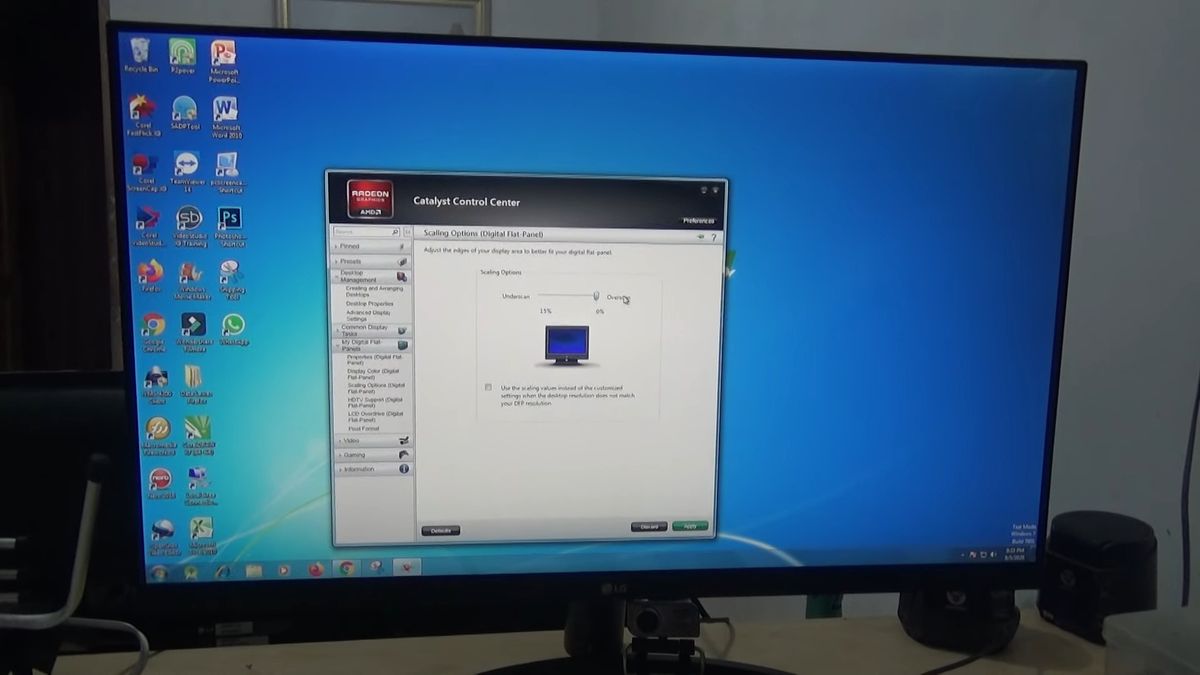Open the Microsoft Word 2010 desktop shortcut

coord(226,116)
